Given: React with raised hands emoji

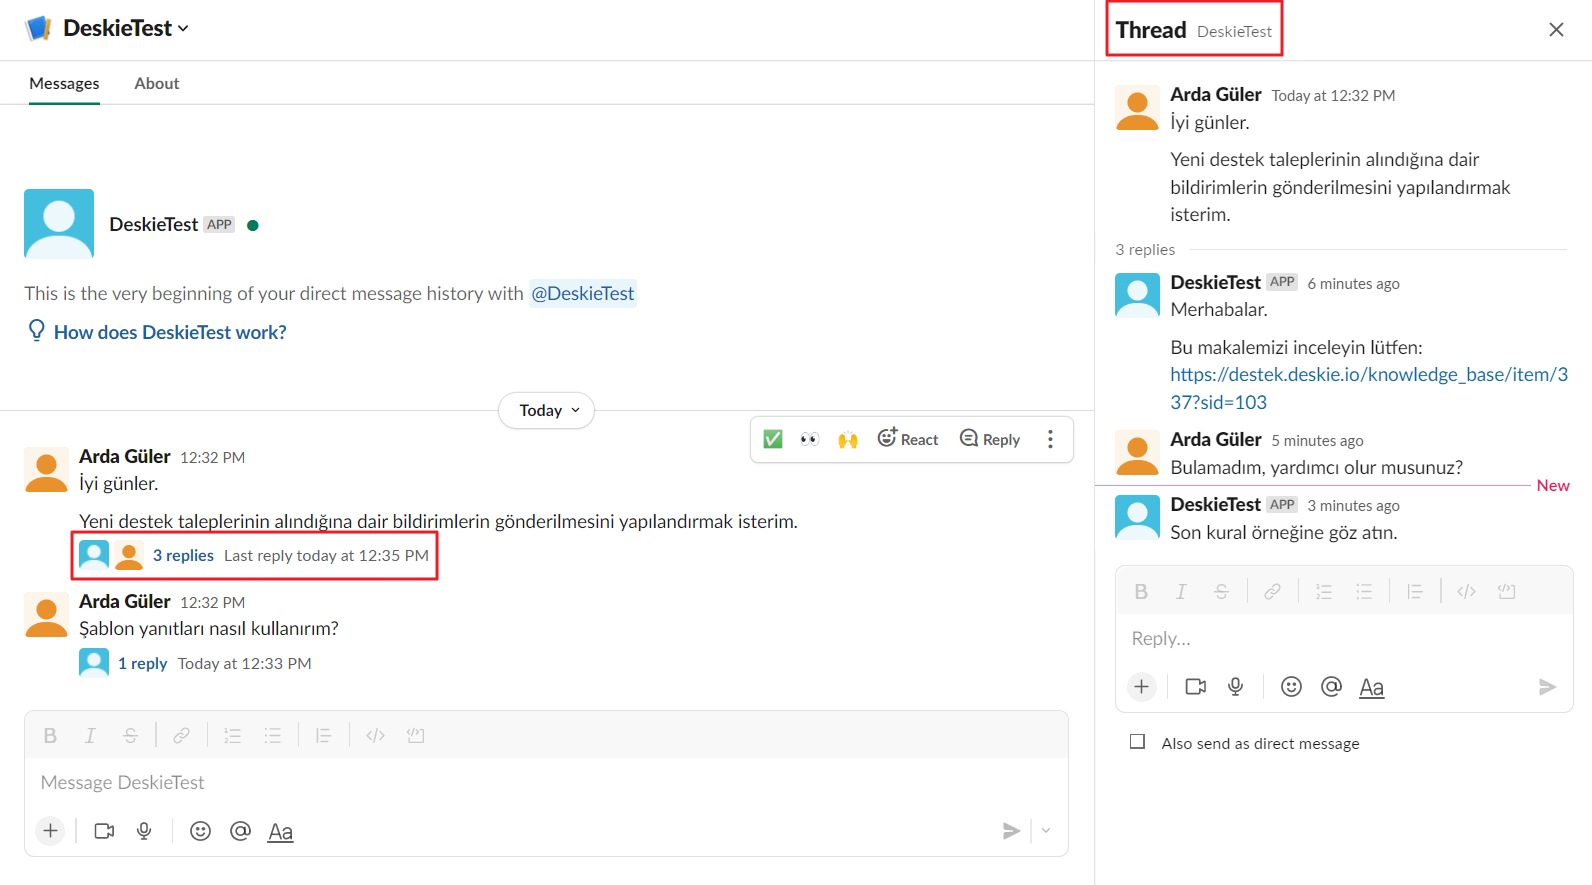Looking at the screenshot, I should (x=848, y=439).
